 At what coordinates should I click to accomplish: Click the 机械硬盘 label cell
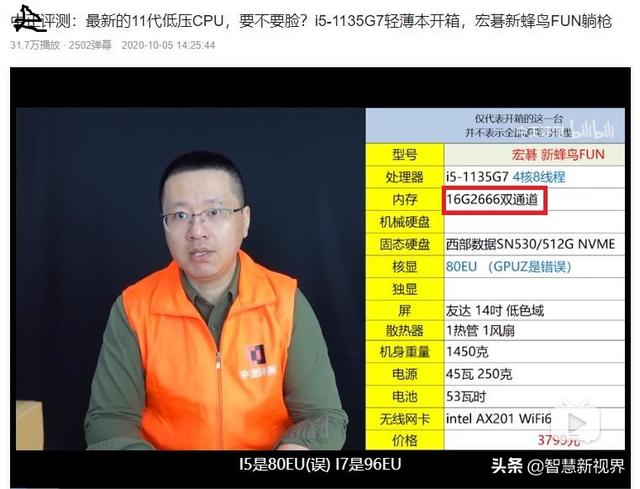point(404,222)
